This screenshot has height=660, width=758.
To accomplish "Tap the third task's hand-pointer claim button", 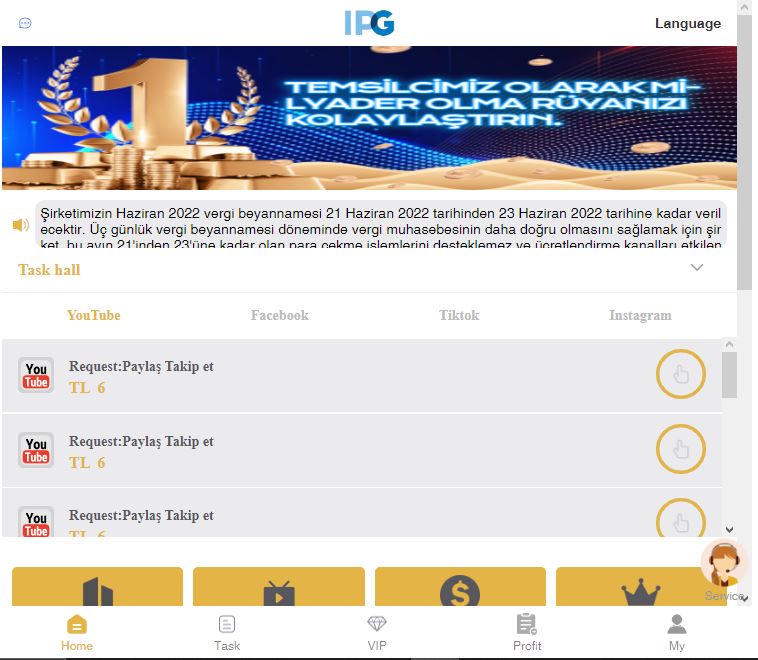I will coord(681,518).
